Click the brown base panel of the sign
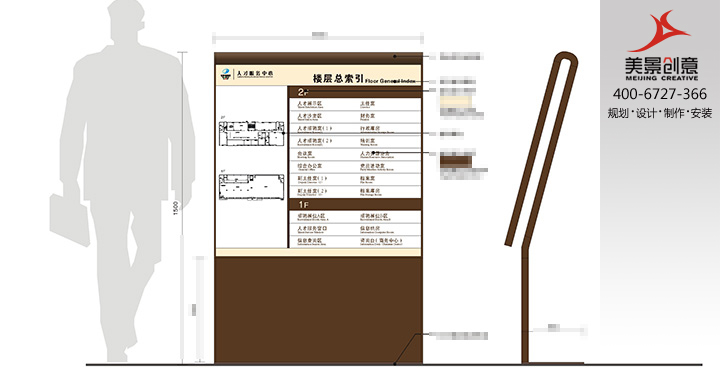 coord(319,310)
